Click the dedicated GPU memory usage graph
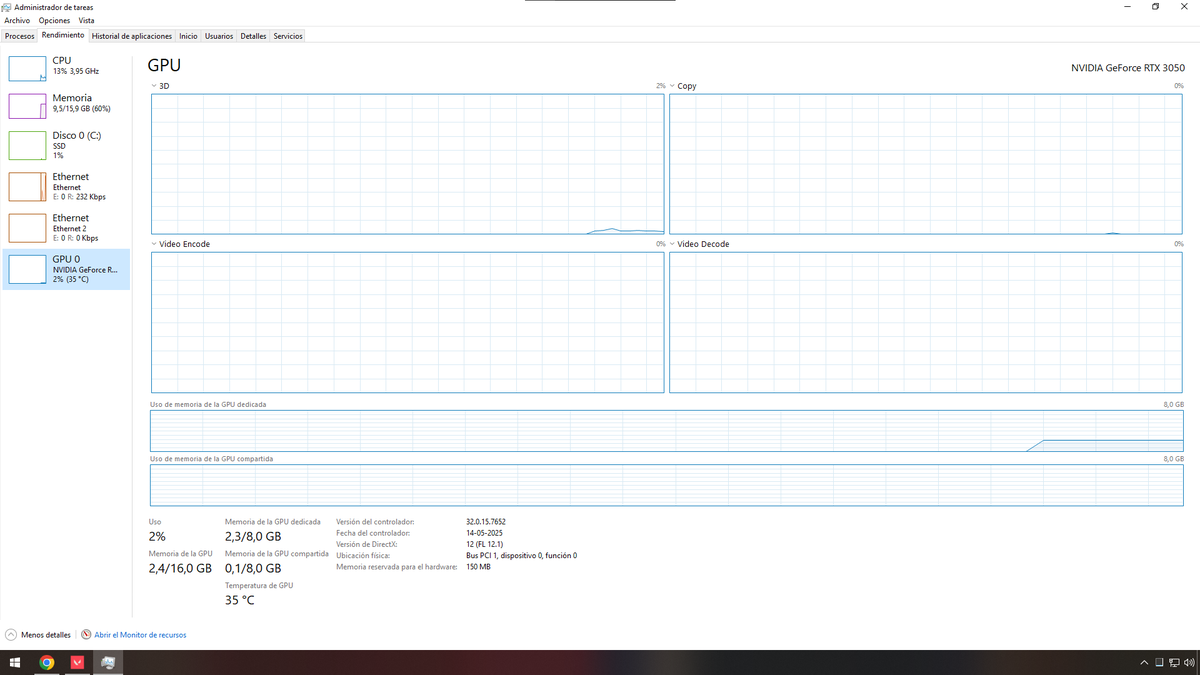 pyautogui.click(x=667, y=431)
